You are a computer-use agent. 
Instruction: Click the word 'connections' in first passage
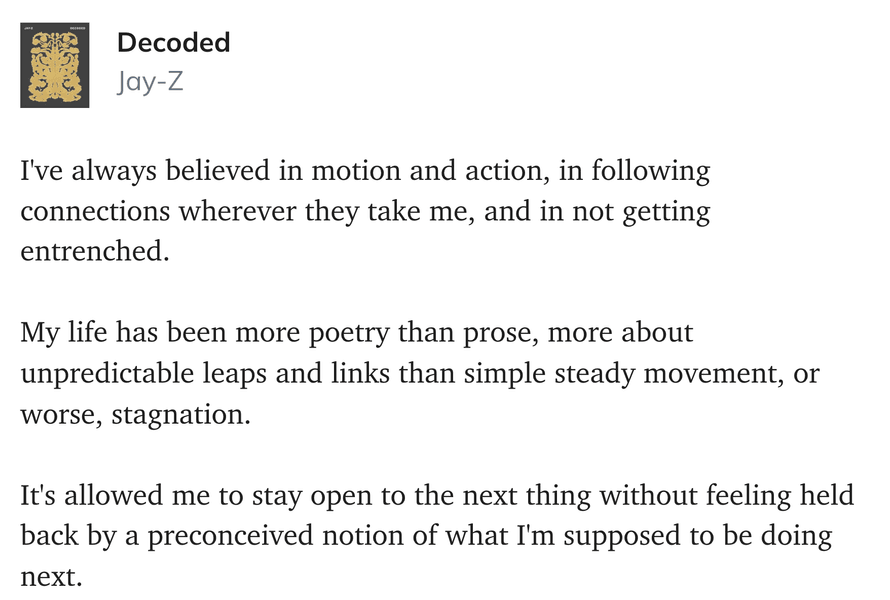(x=95, y=211)
